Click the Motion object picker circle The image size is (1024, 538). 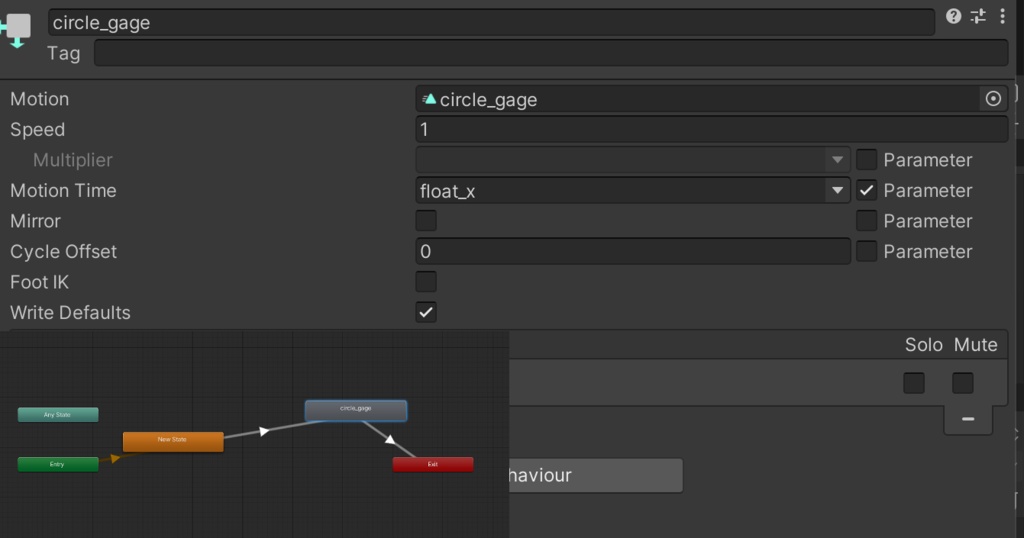point(993,99)
